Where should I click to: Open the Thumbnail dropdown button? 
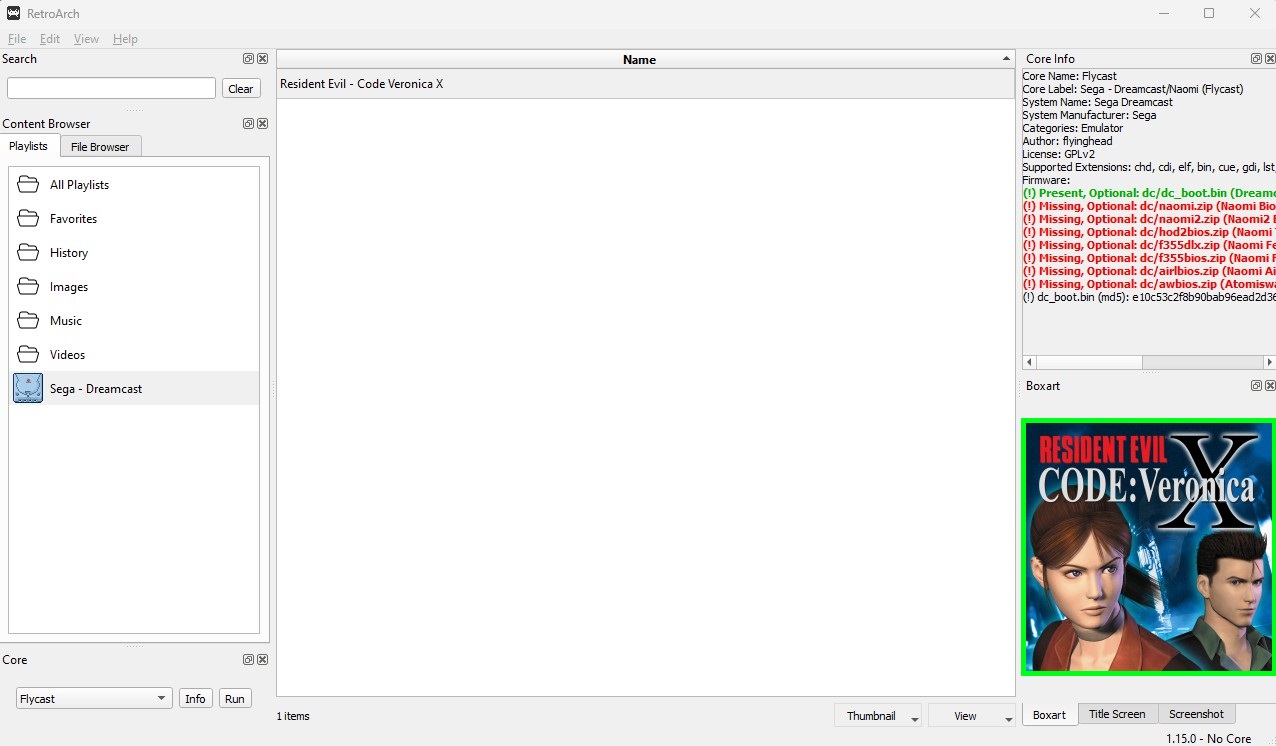pyautogui.click(x=879, y=716)
